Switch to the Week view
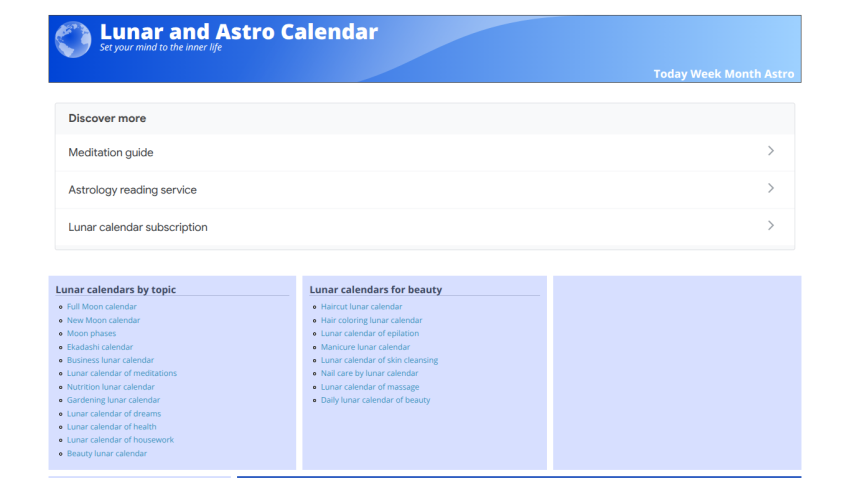The height and width of the screenshot is (478, 850). click(x=705, y=74)
